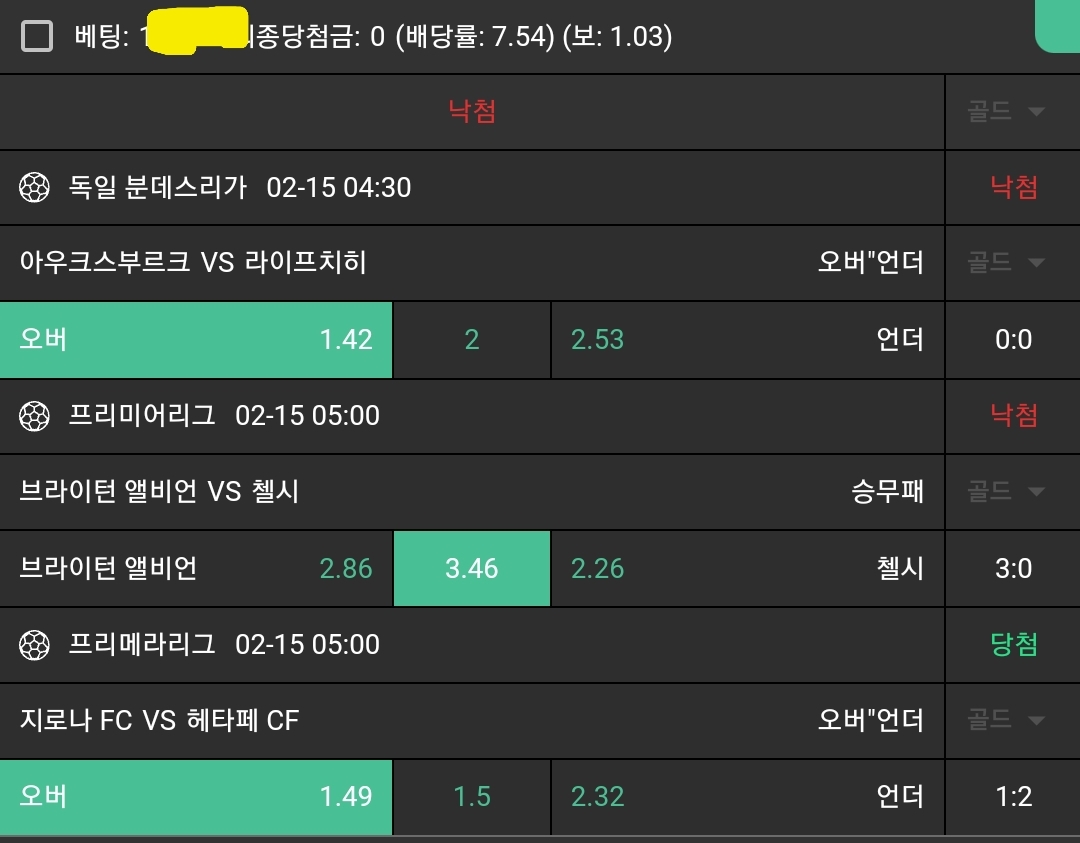This screenshot has height=843, width=1080.
Task: Click the green button in top-right corner
Action: pos(1058,25)
